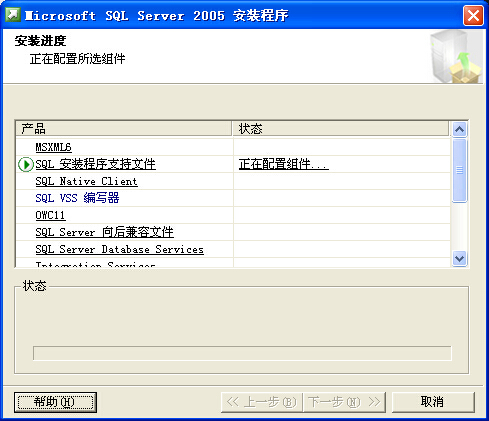Click the 正在配置组件... status link

coord(284,164)
